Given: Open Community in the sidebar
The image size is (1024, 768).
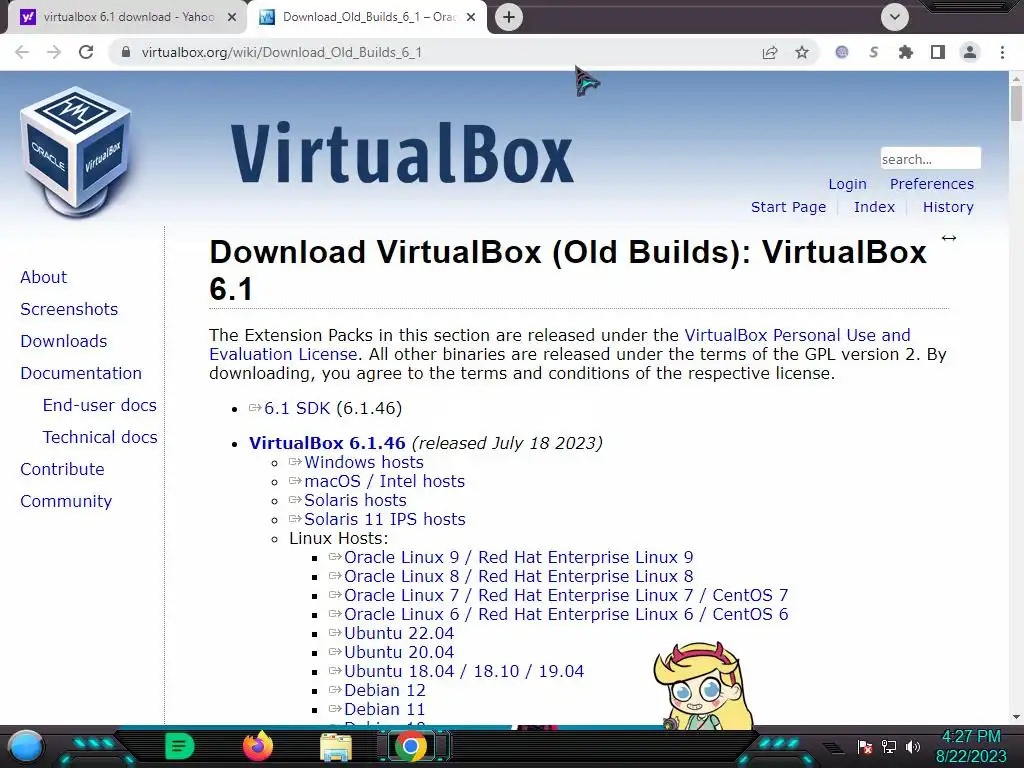Looking at the screenshot, I should 66,501.
